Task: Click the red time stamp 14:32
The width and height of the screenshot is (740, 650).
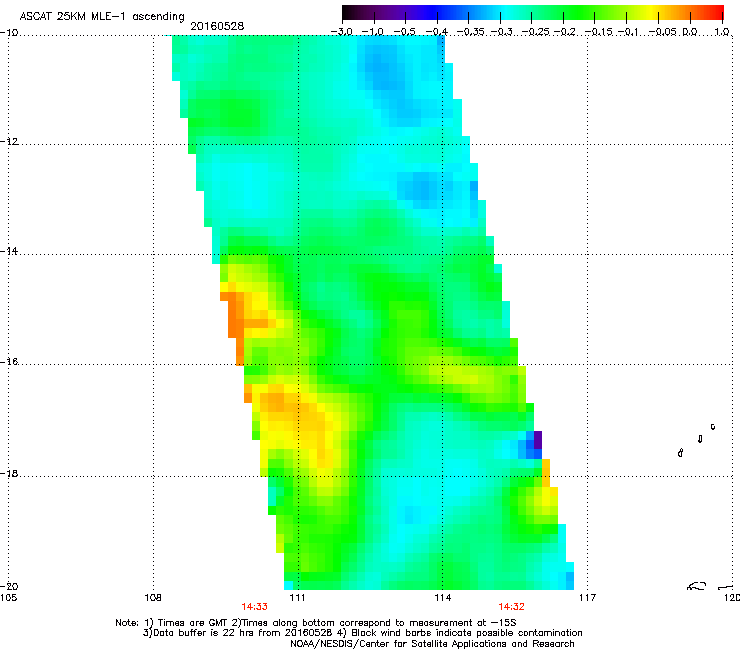Action: point(512,607)
